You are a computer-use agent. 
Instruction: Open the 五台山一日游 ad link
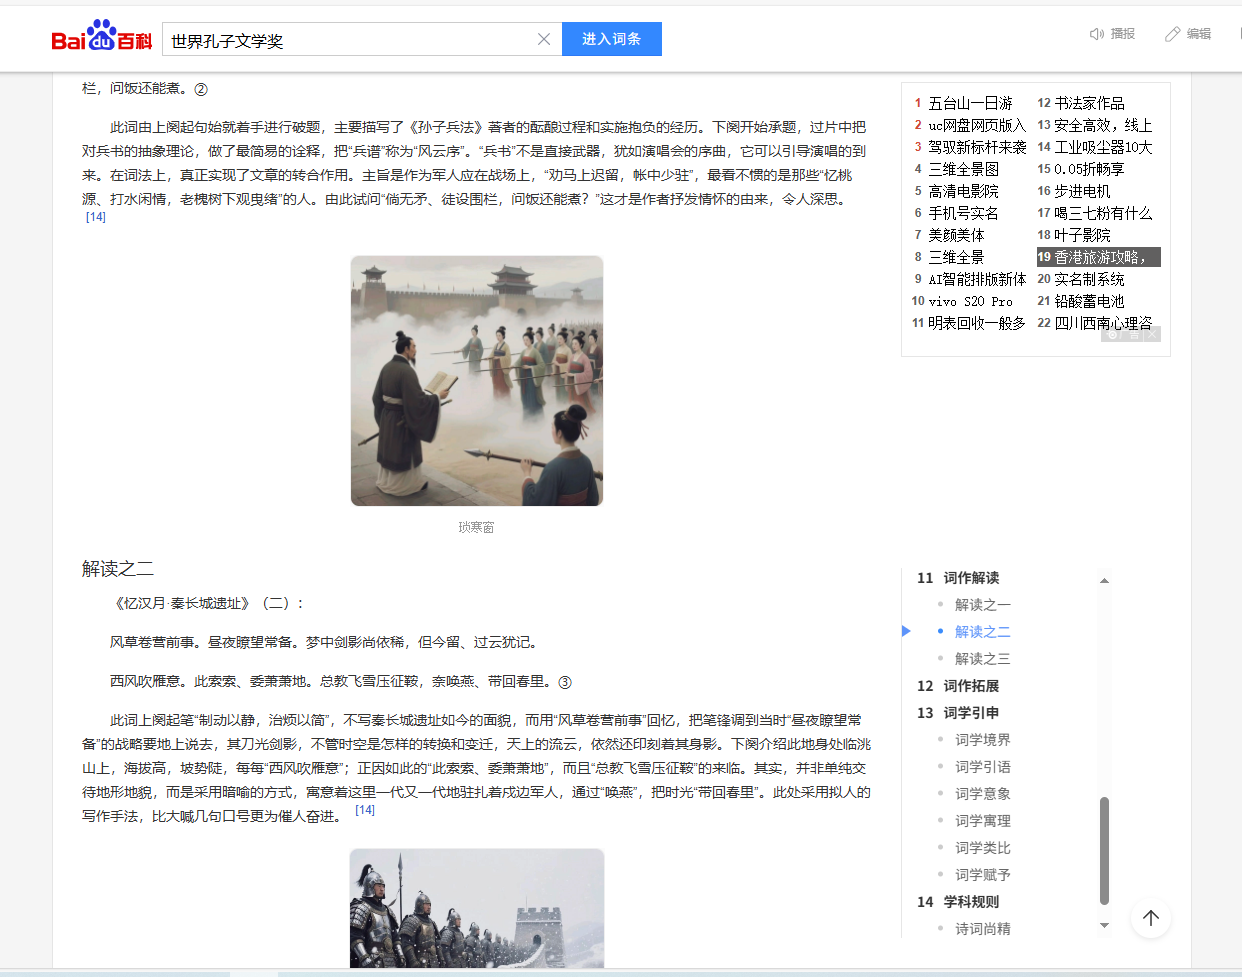click(x=970, y=103)
